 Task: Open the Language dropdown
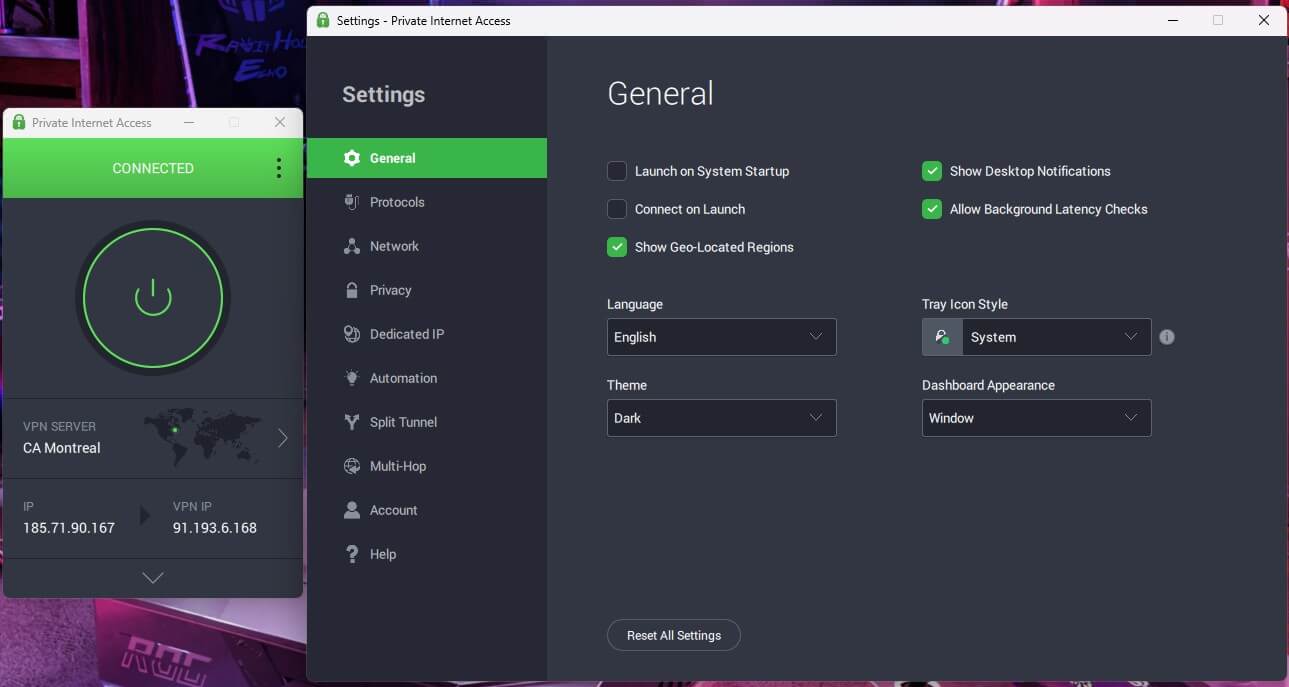(x=721, y=337)
